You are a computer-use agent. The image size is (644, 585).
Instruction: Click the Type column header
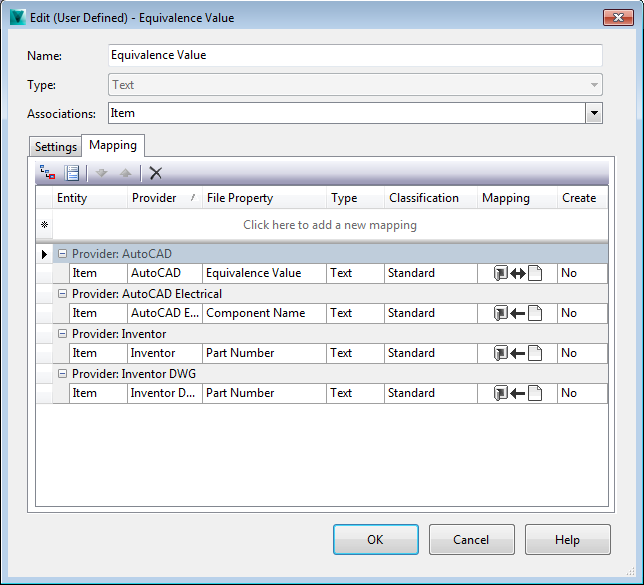[x=356, y=198]
